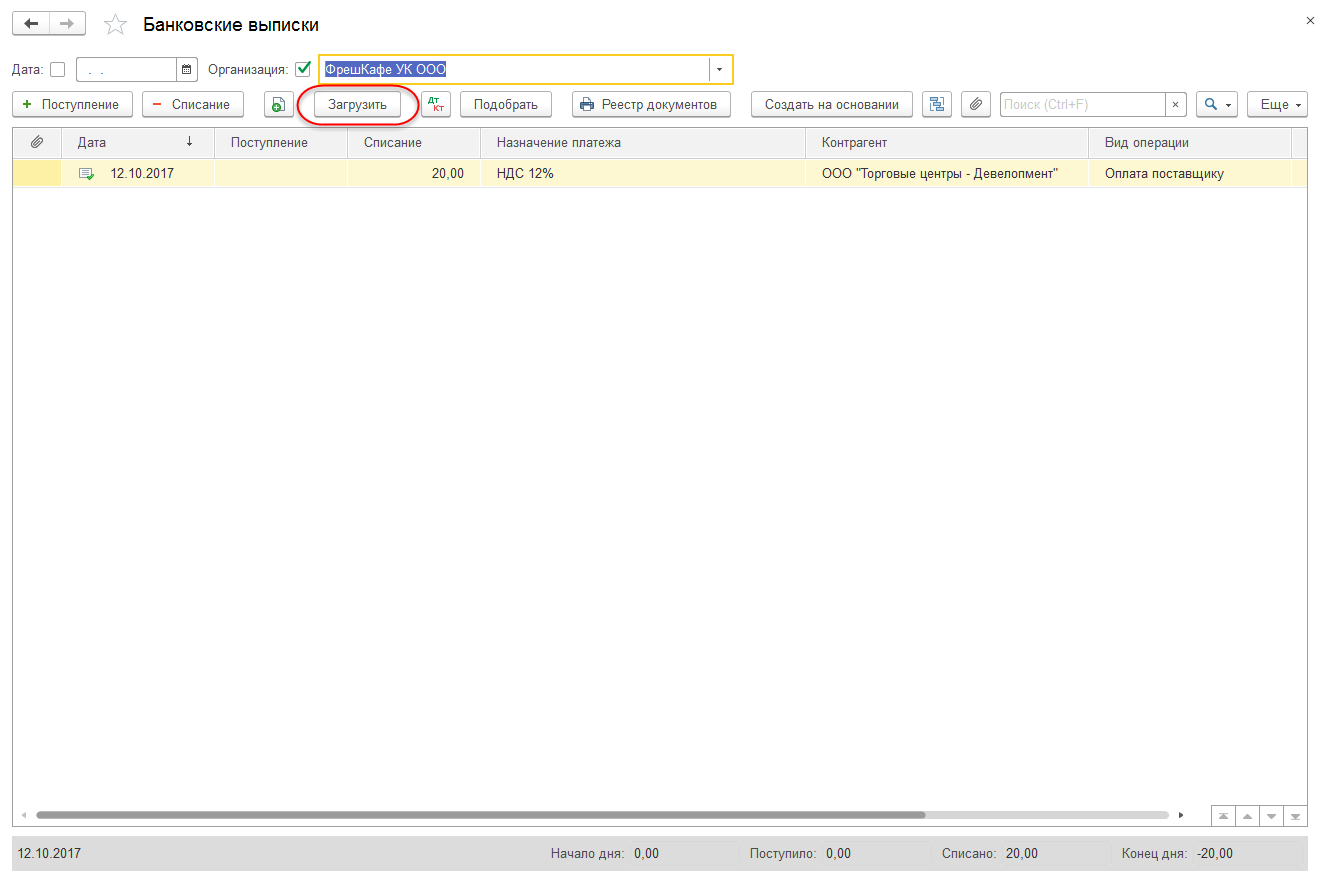1326x883 pixels.
Task: Click the Контрагент column header
Action: 947,143
